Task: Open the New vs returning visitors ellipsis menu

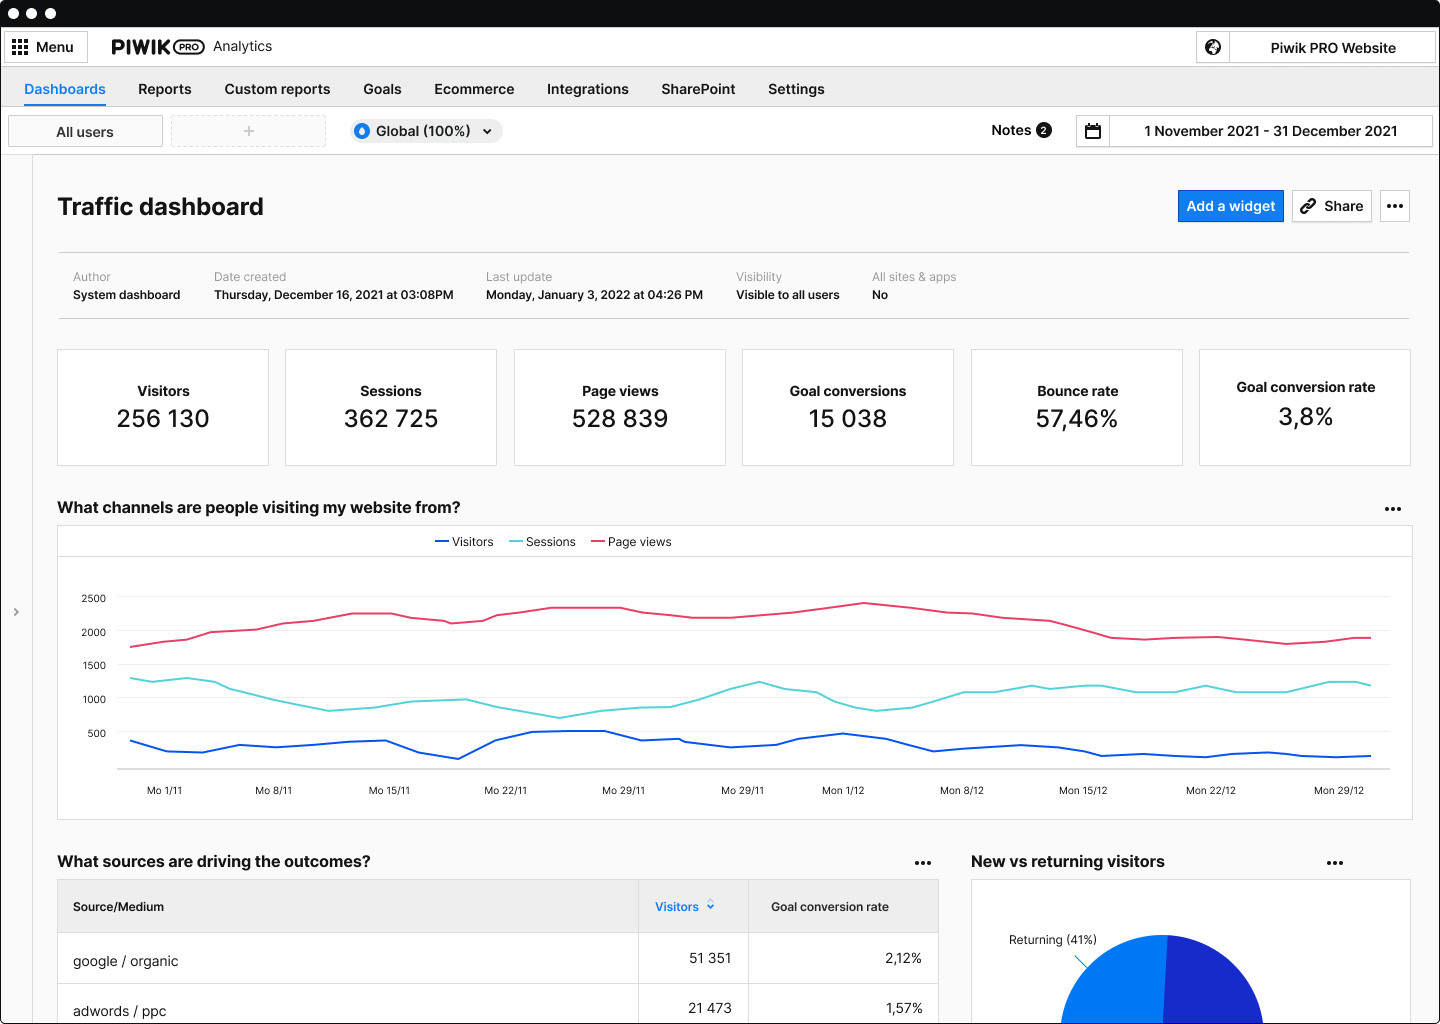Action: coord(1335,862)
